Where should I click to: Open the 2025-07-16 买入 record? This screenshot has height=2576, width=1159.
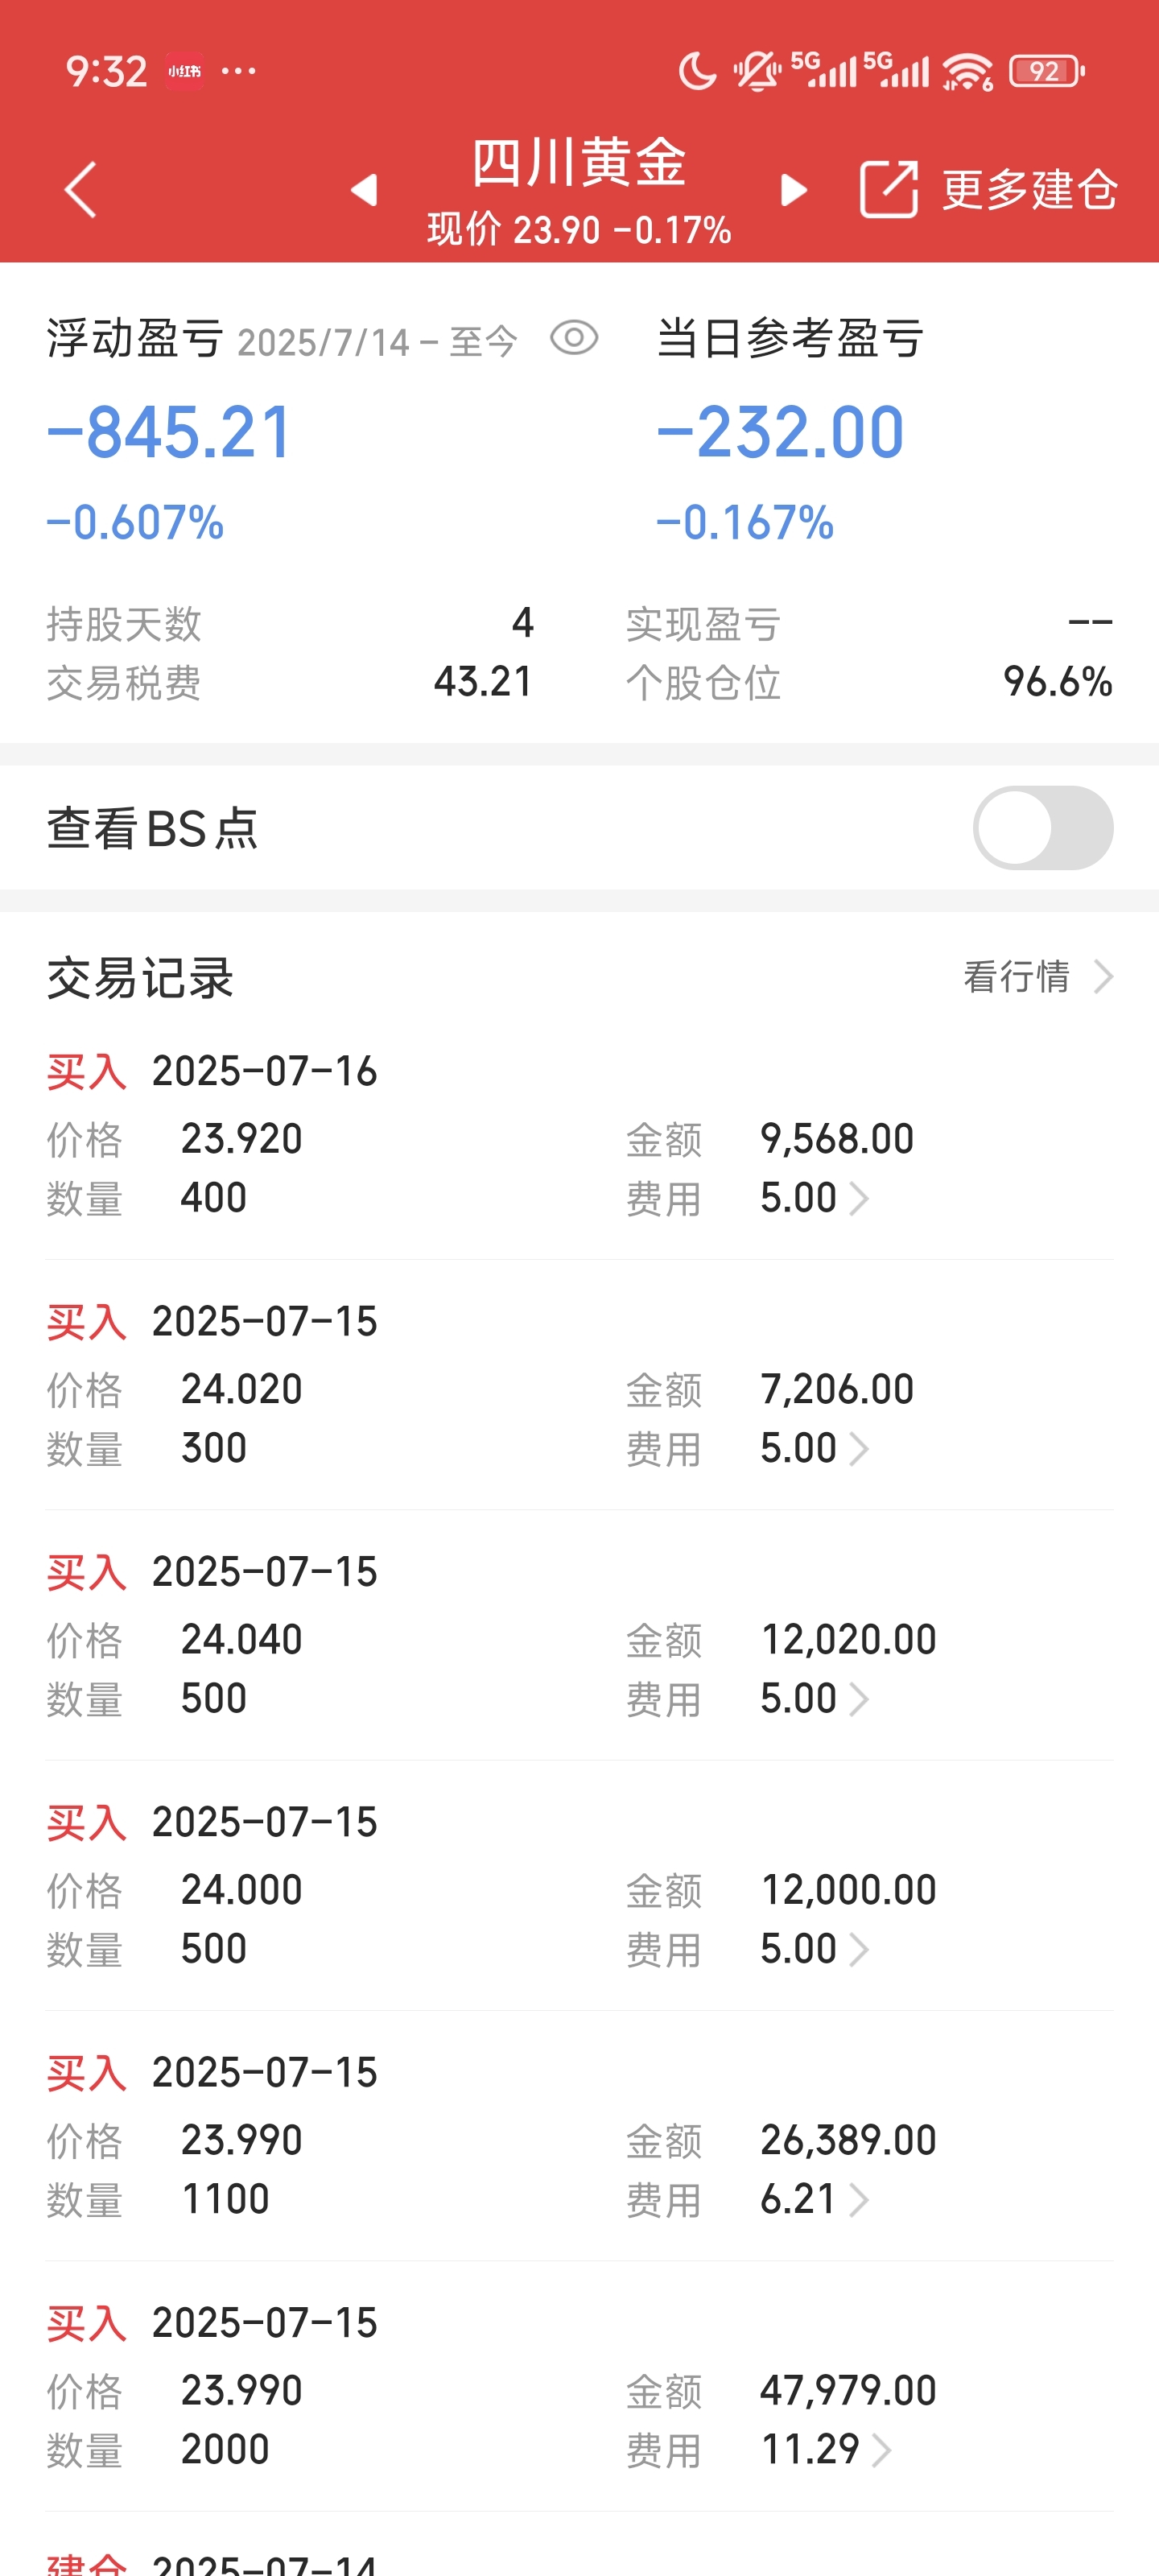(x=579, y=1135)
